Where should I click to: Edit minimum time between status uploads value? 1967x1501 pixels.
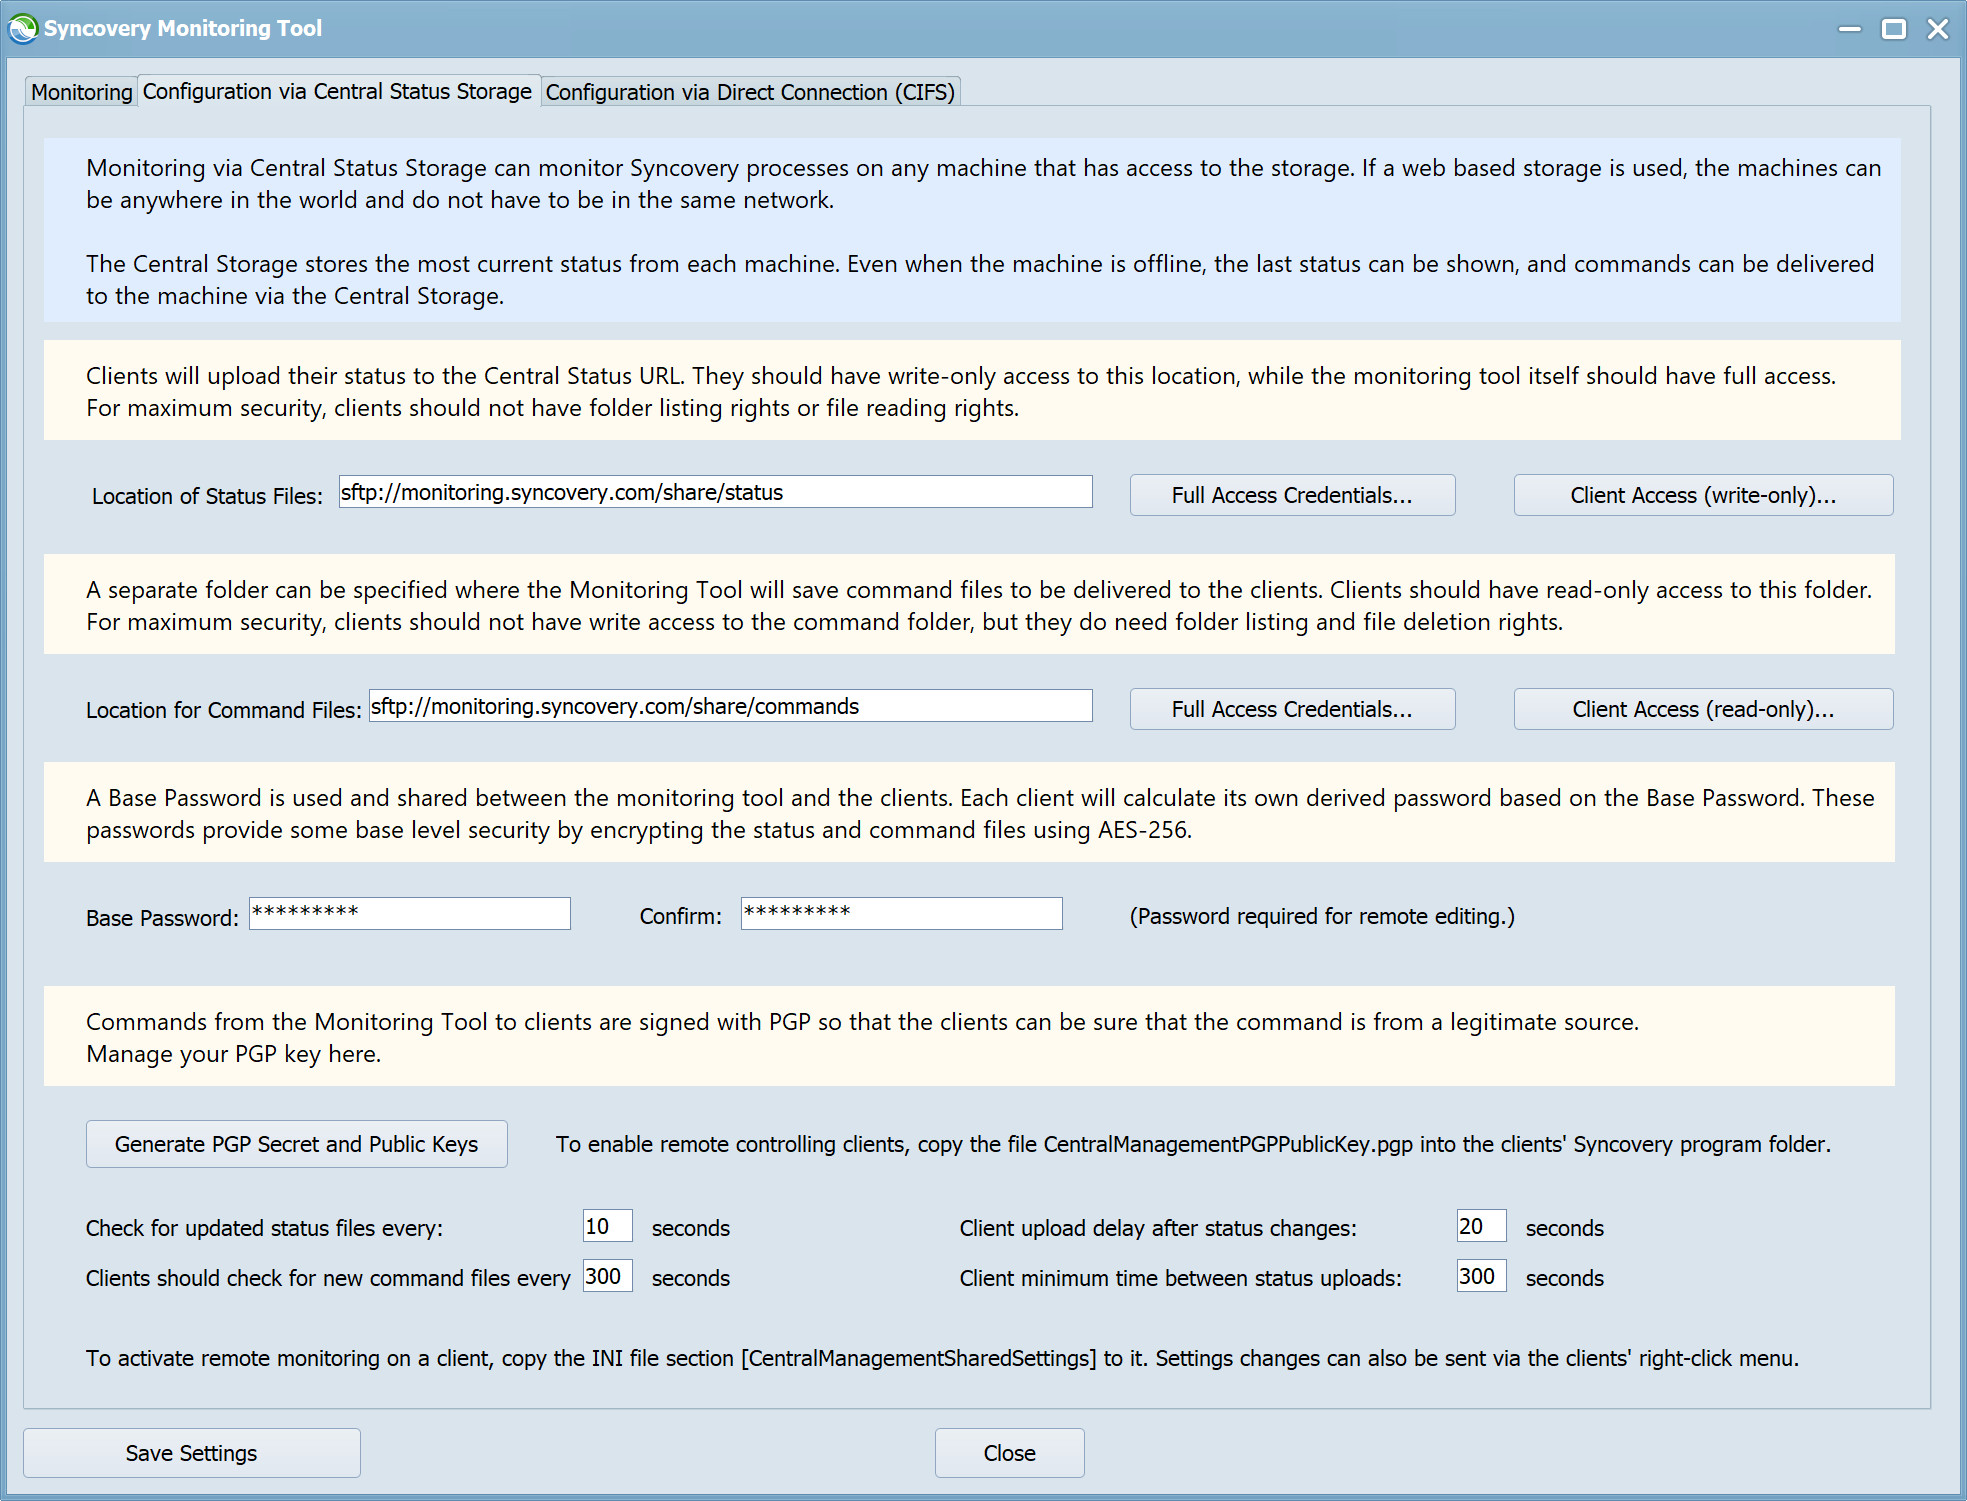coord(1480,1276)
